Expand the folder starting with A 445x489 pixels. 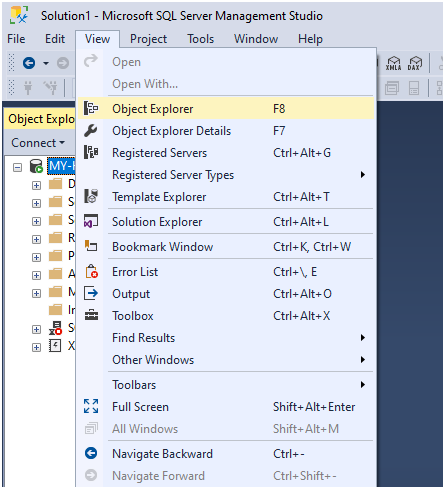pos(36,275)
